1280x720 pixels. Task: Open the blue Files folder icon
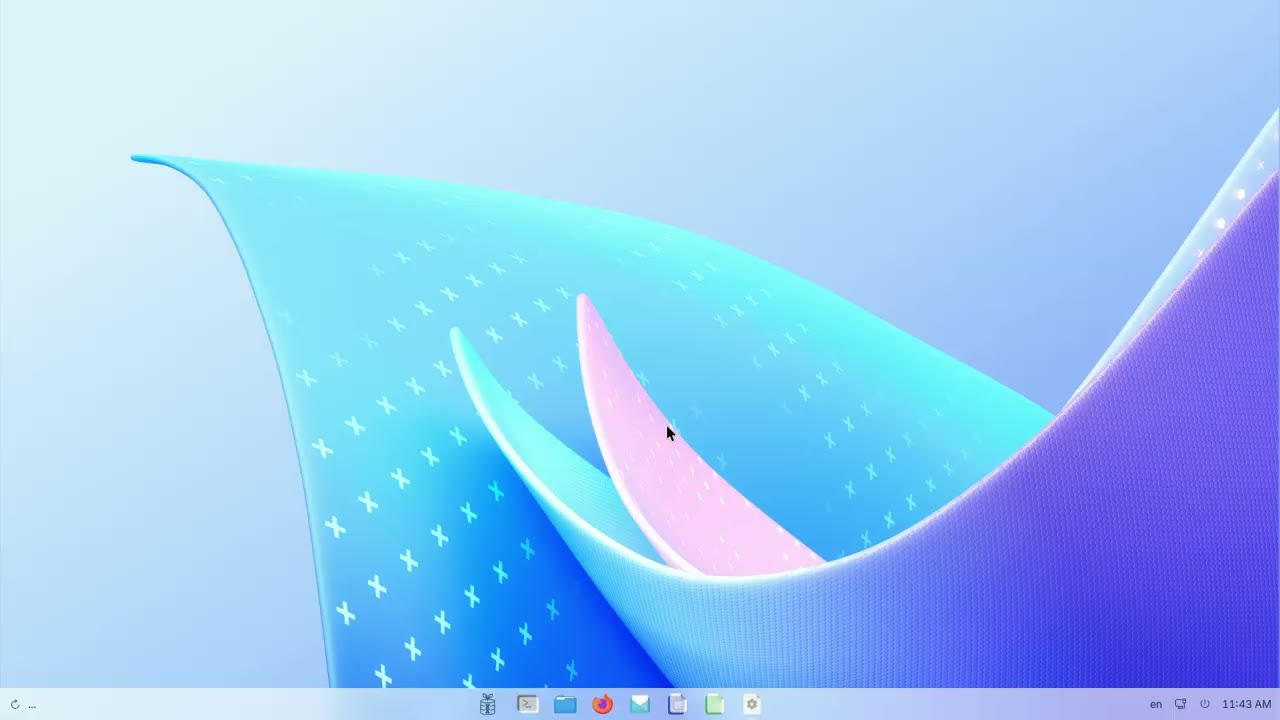tap(565, 705)
